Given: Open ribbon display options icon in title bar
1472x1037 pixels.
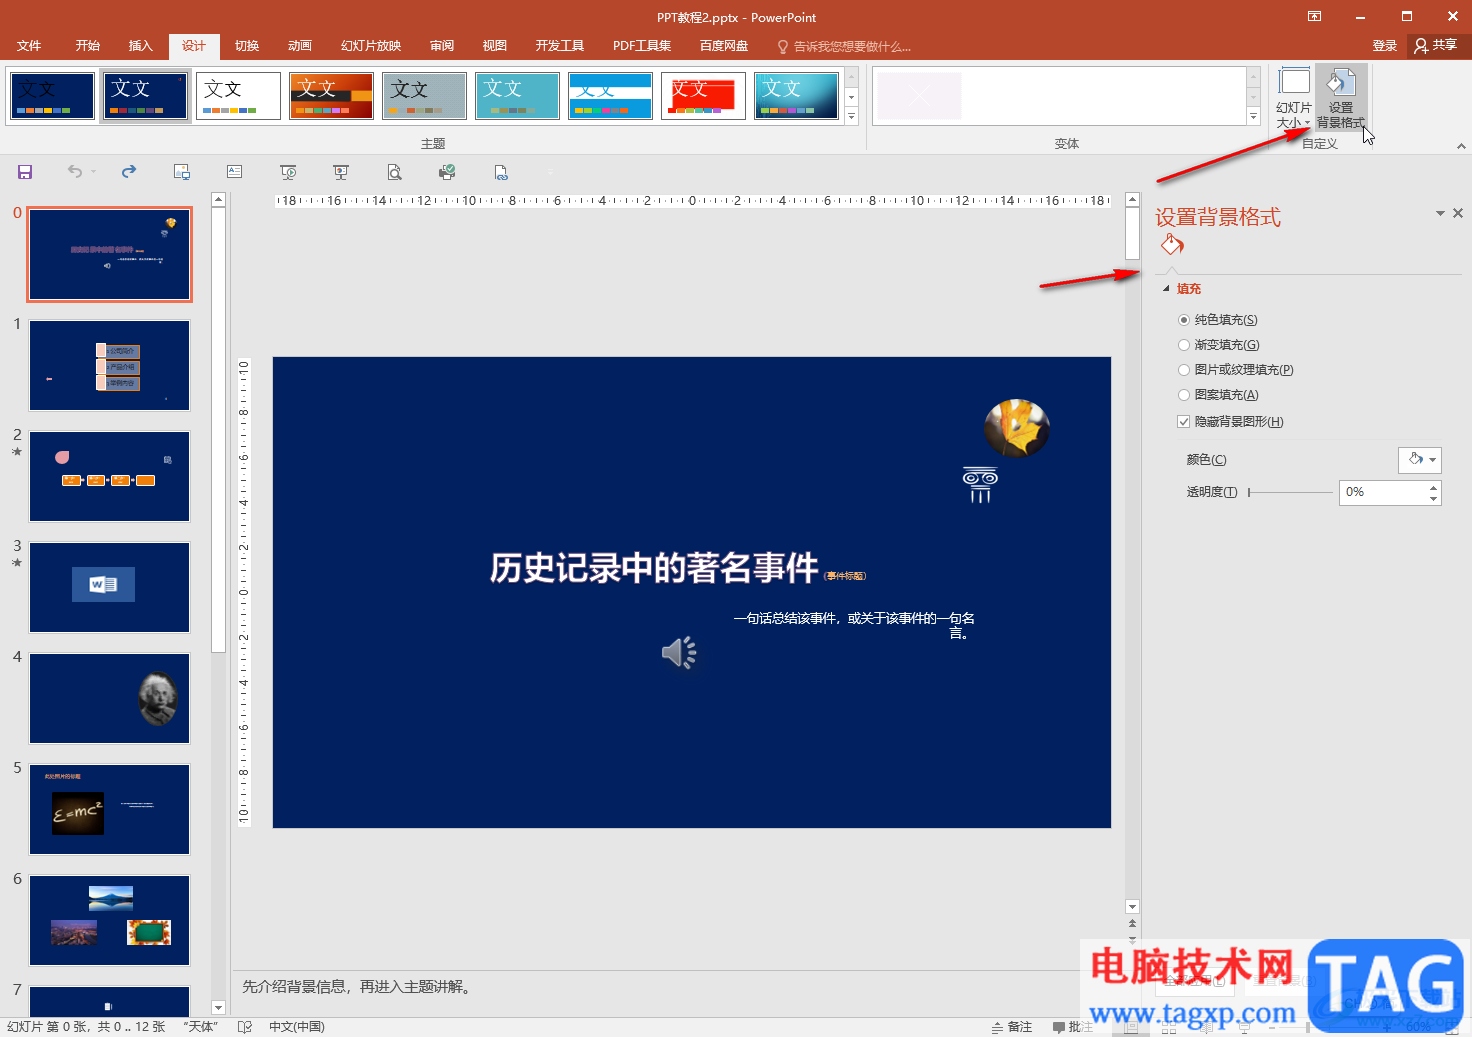Looking at the screenshot, I should [x=1314, y=17].
